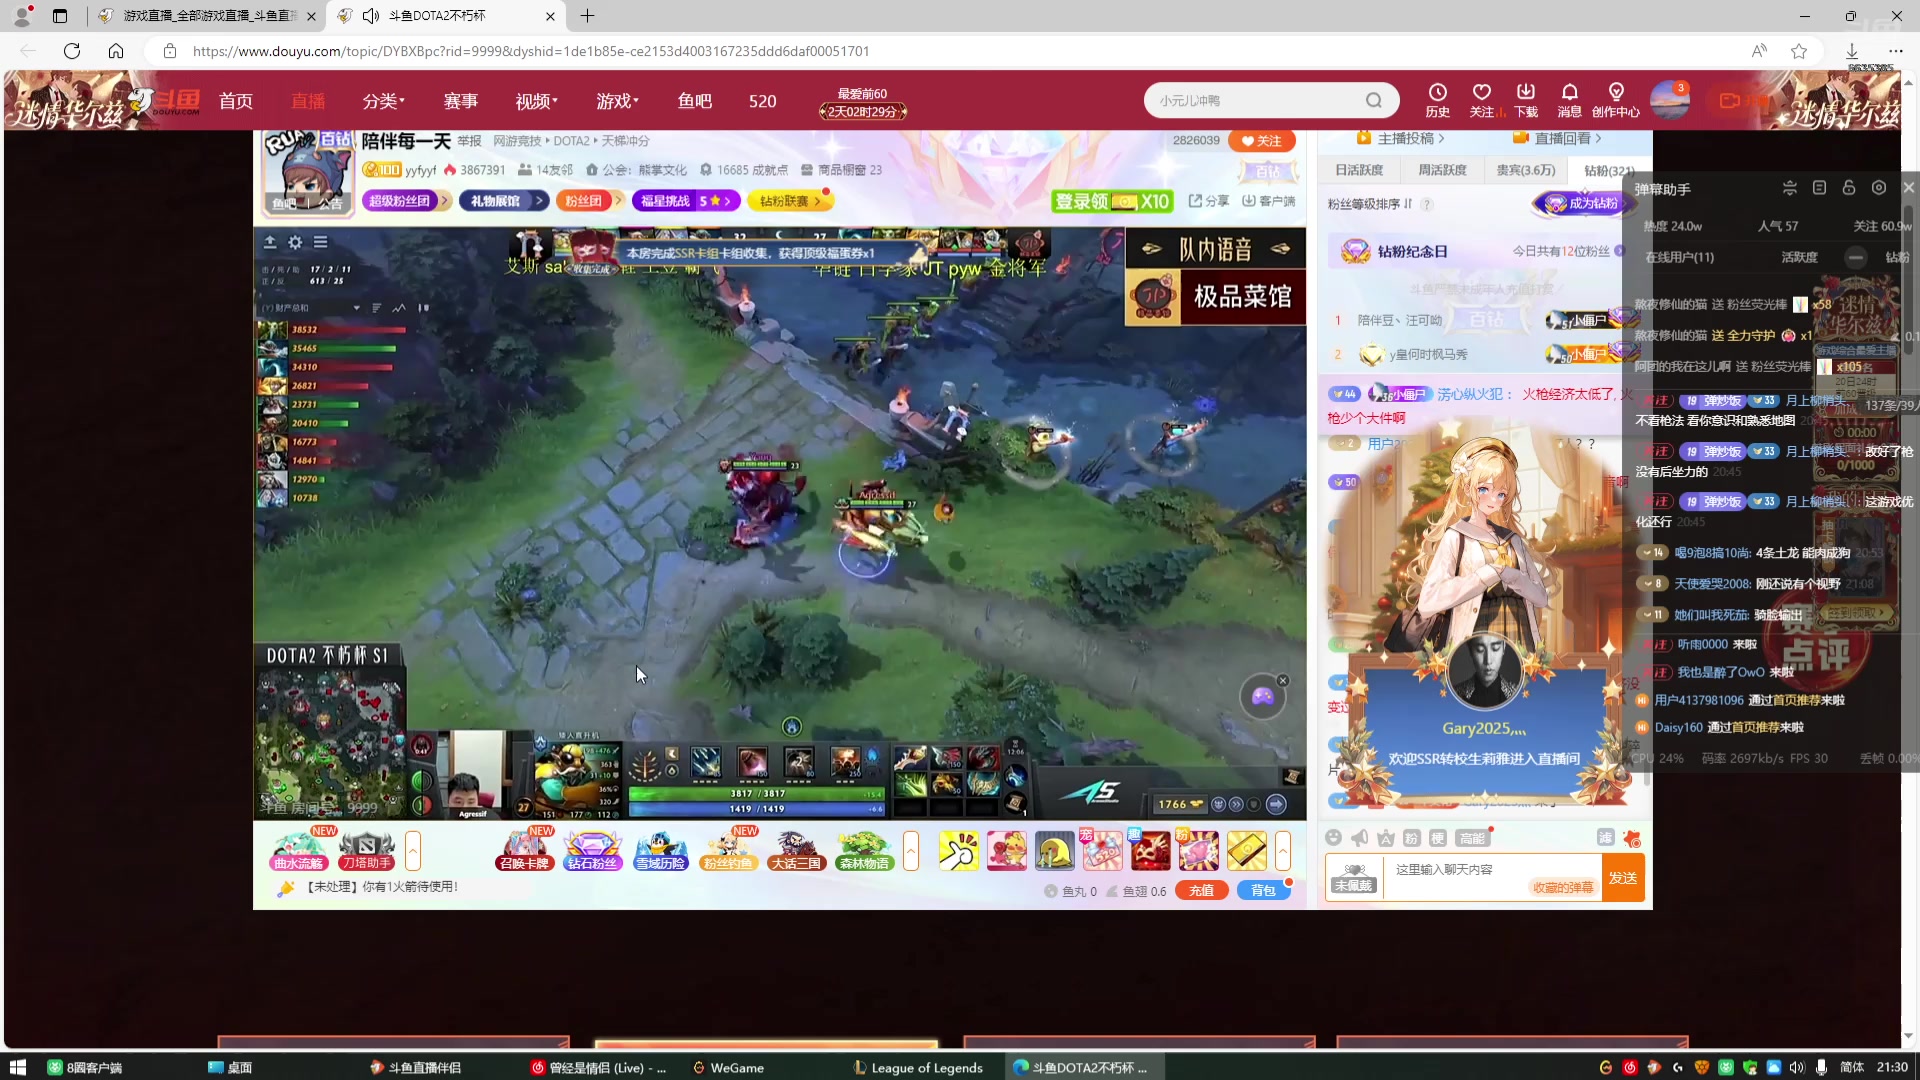Click browser refresh button

coord(72,51)
